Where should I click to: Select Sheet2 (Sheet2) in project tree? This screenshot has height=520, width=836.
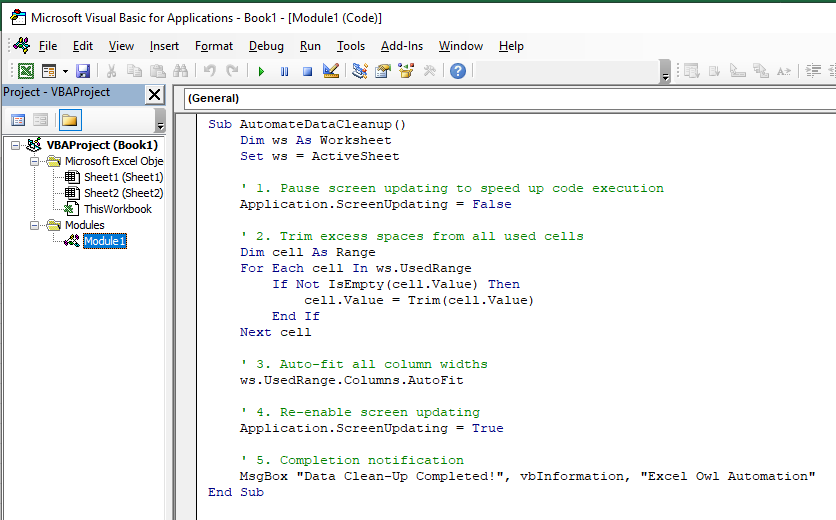[x=124, y=193]
